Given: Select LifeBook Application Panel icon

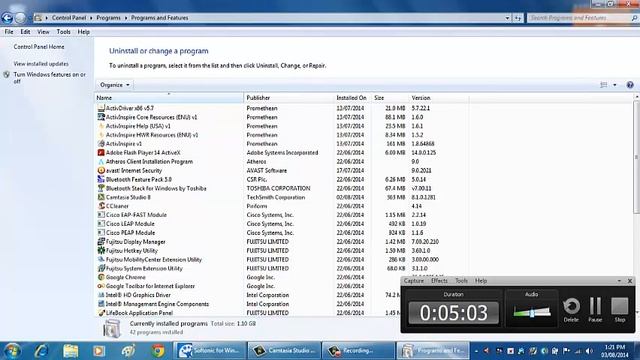Looking at the screenshot, I should click(101, 313).
